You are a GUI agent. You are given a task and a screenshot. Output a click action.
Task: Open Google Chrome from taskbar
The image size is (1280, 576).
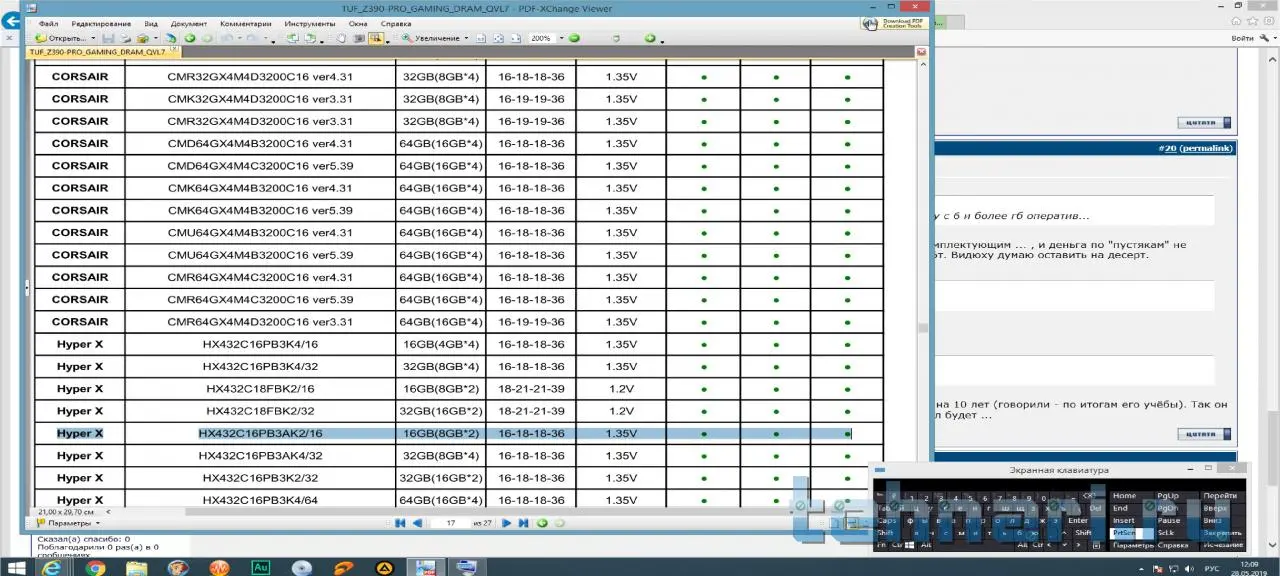point(95,567)
